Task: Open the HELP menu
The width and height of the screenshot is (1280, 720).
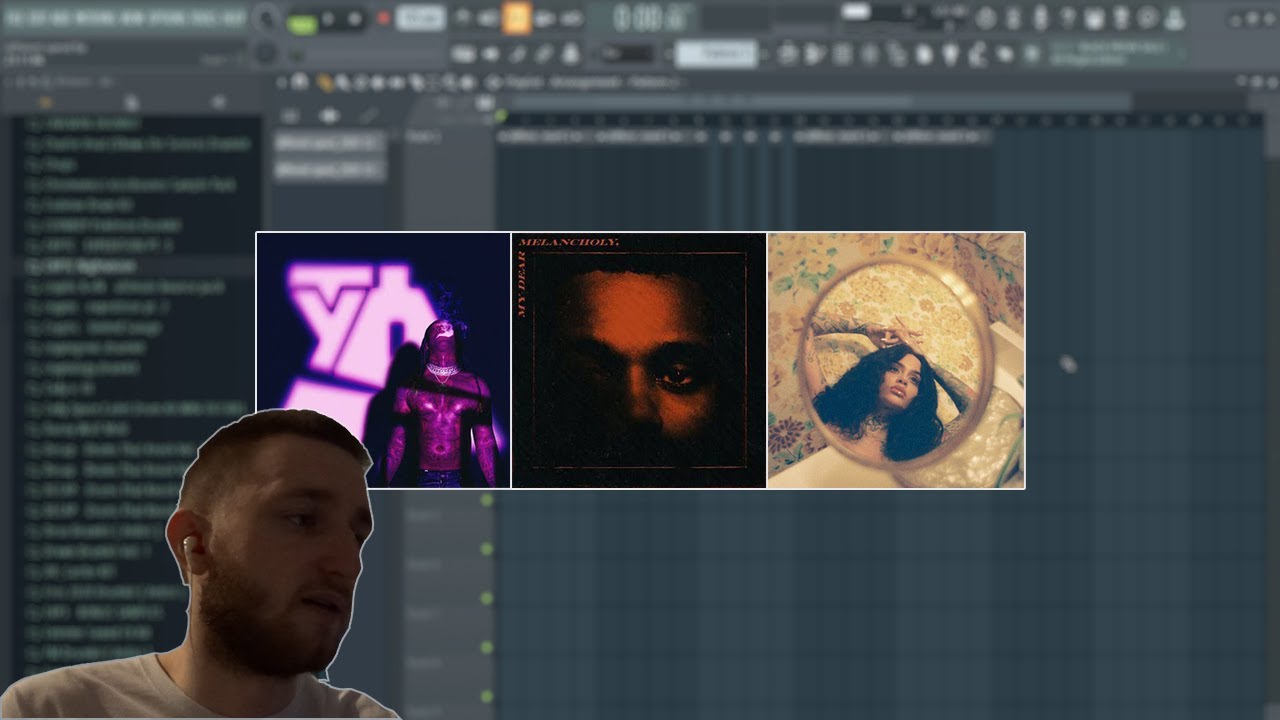Action: (234, 19)
